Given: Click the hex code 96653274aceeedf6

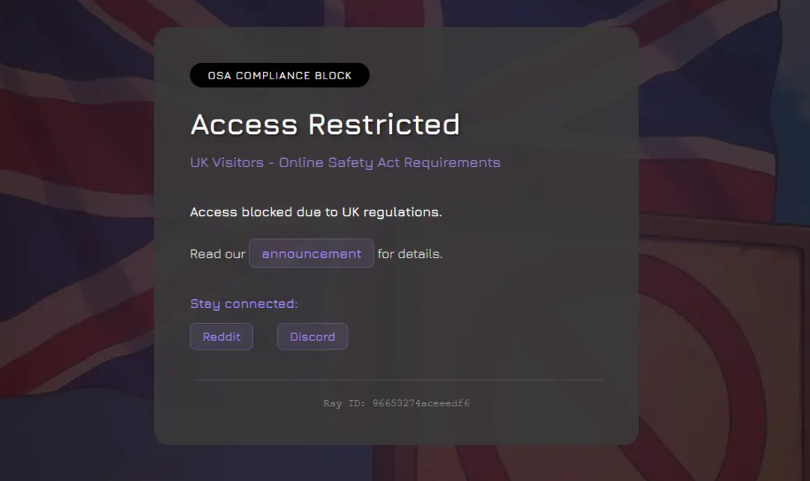Looking at the screenshot, I should (x=421, y=404).
